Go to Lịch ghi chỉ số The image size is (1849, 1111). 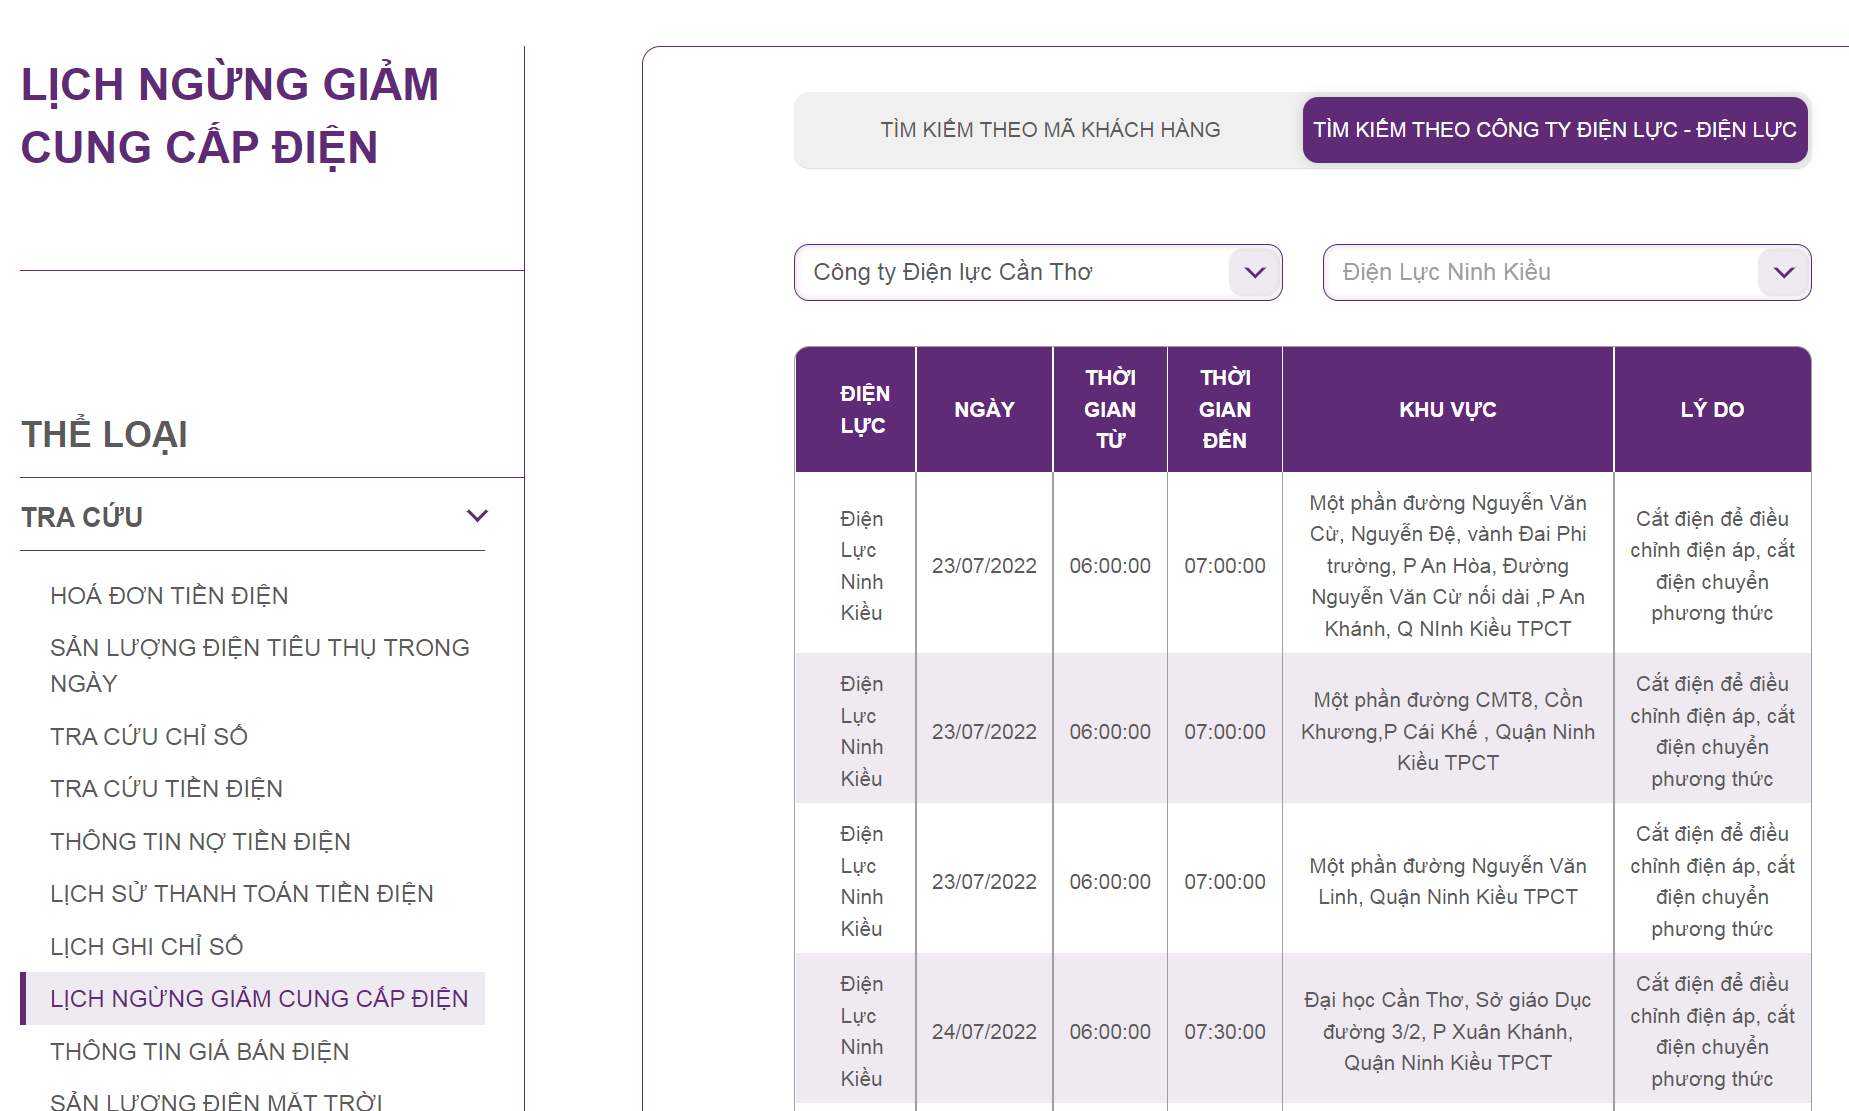146,947
